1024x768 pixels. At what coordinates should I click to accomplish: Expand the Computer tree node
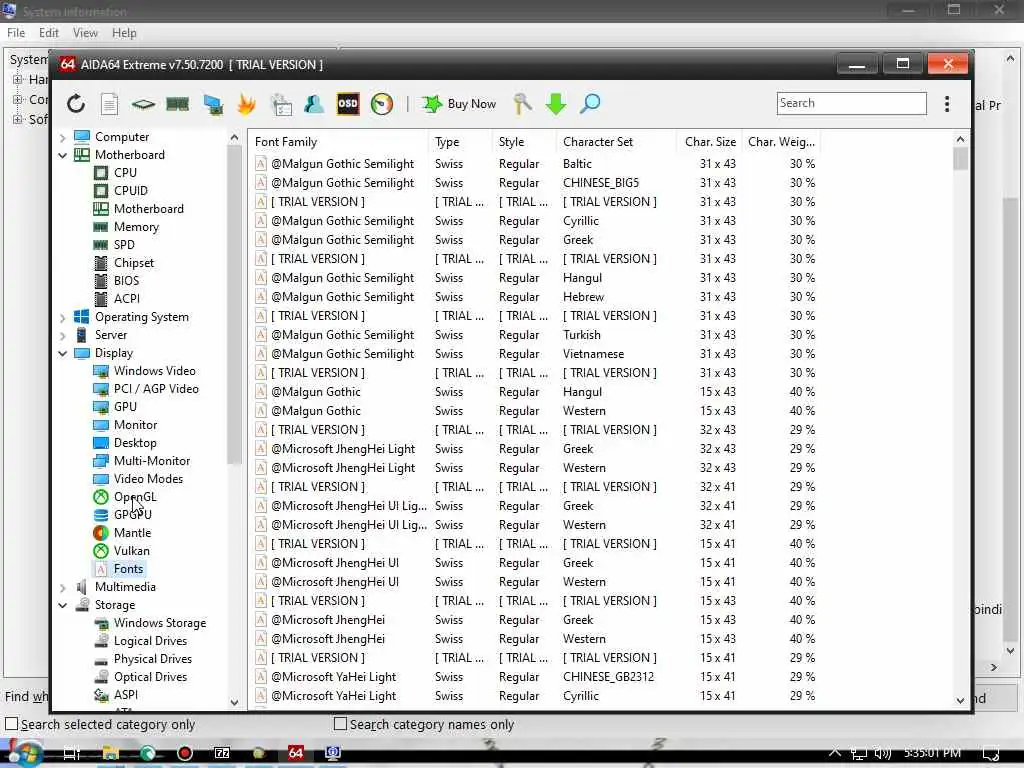coord(63,137)
